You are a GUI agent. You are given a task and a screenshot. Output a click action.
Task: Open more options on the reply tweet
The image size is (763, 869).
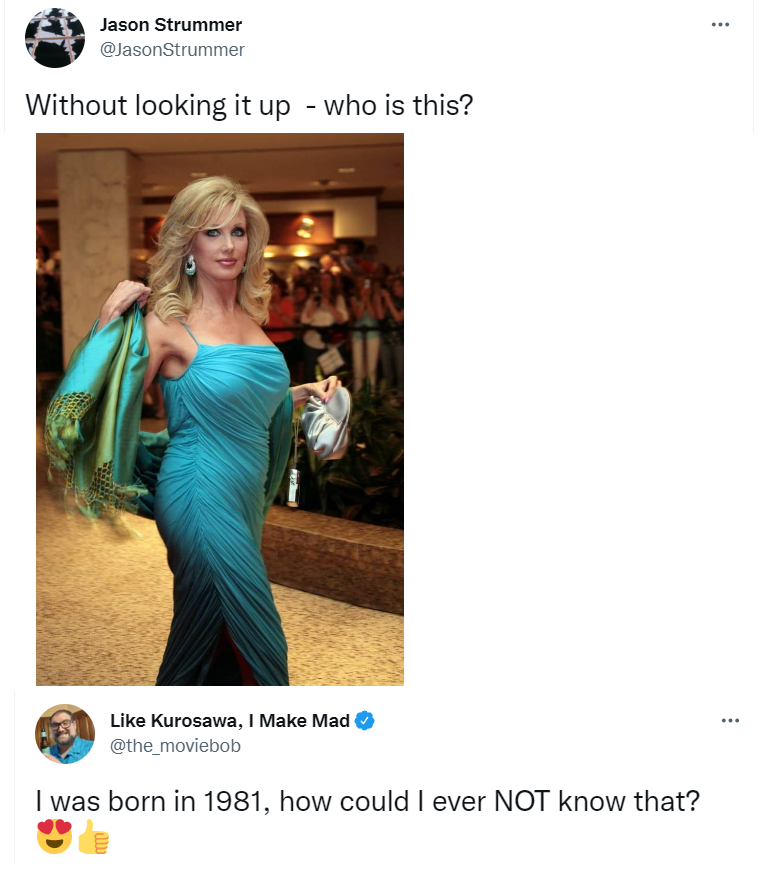730,720
